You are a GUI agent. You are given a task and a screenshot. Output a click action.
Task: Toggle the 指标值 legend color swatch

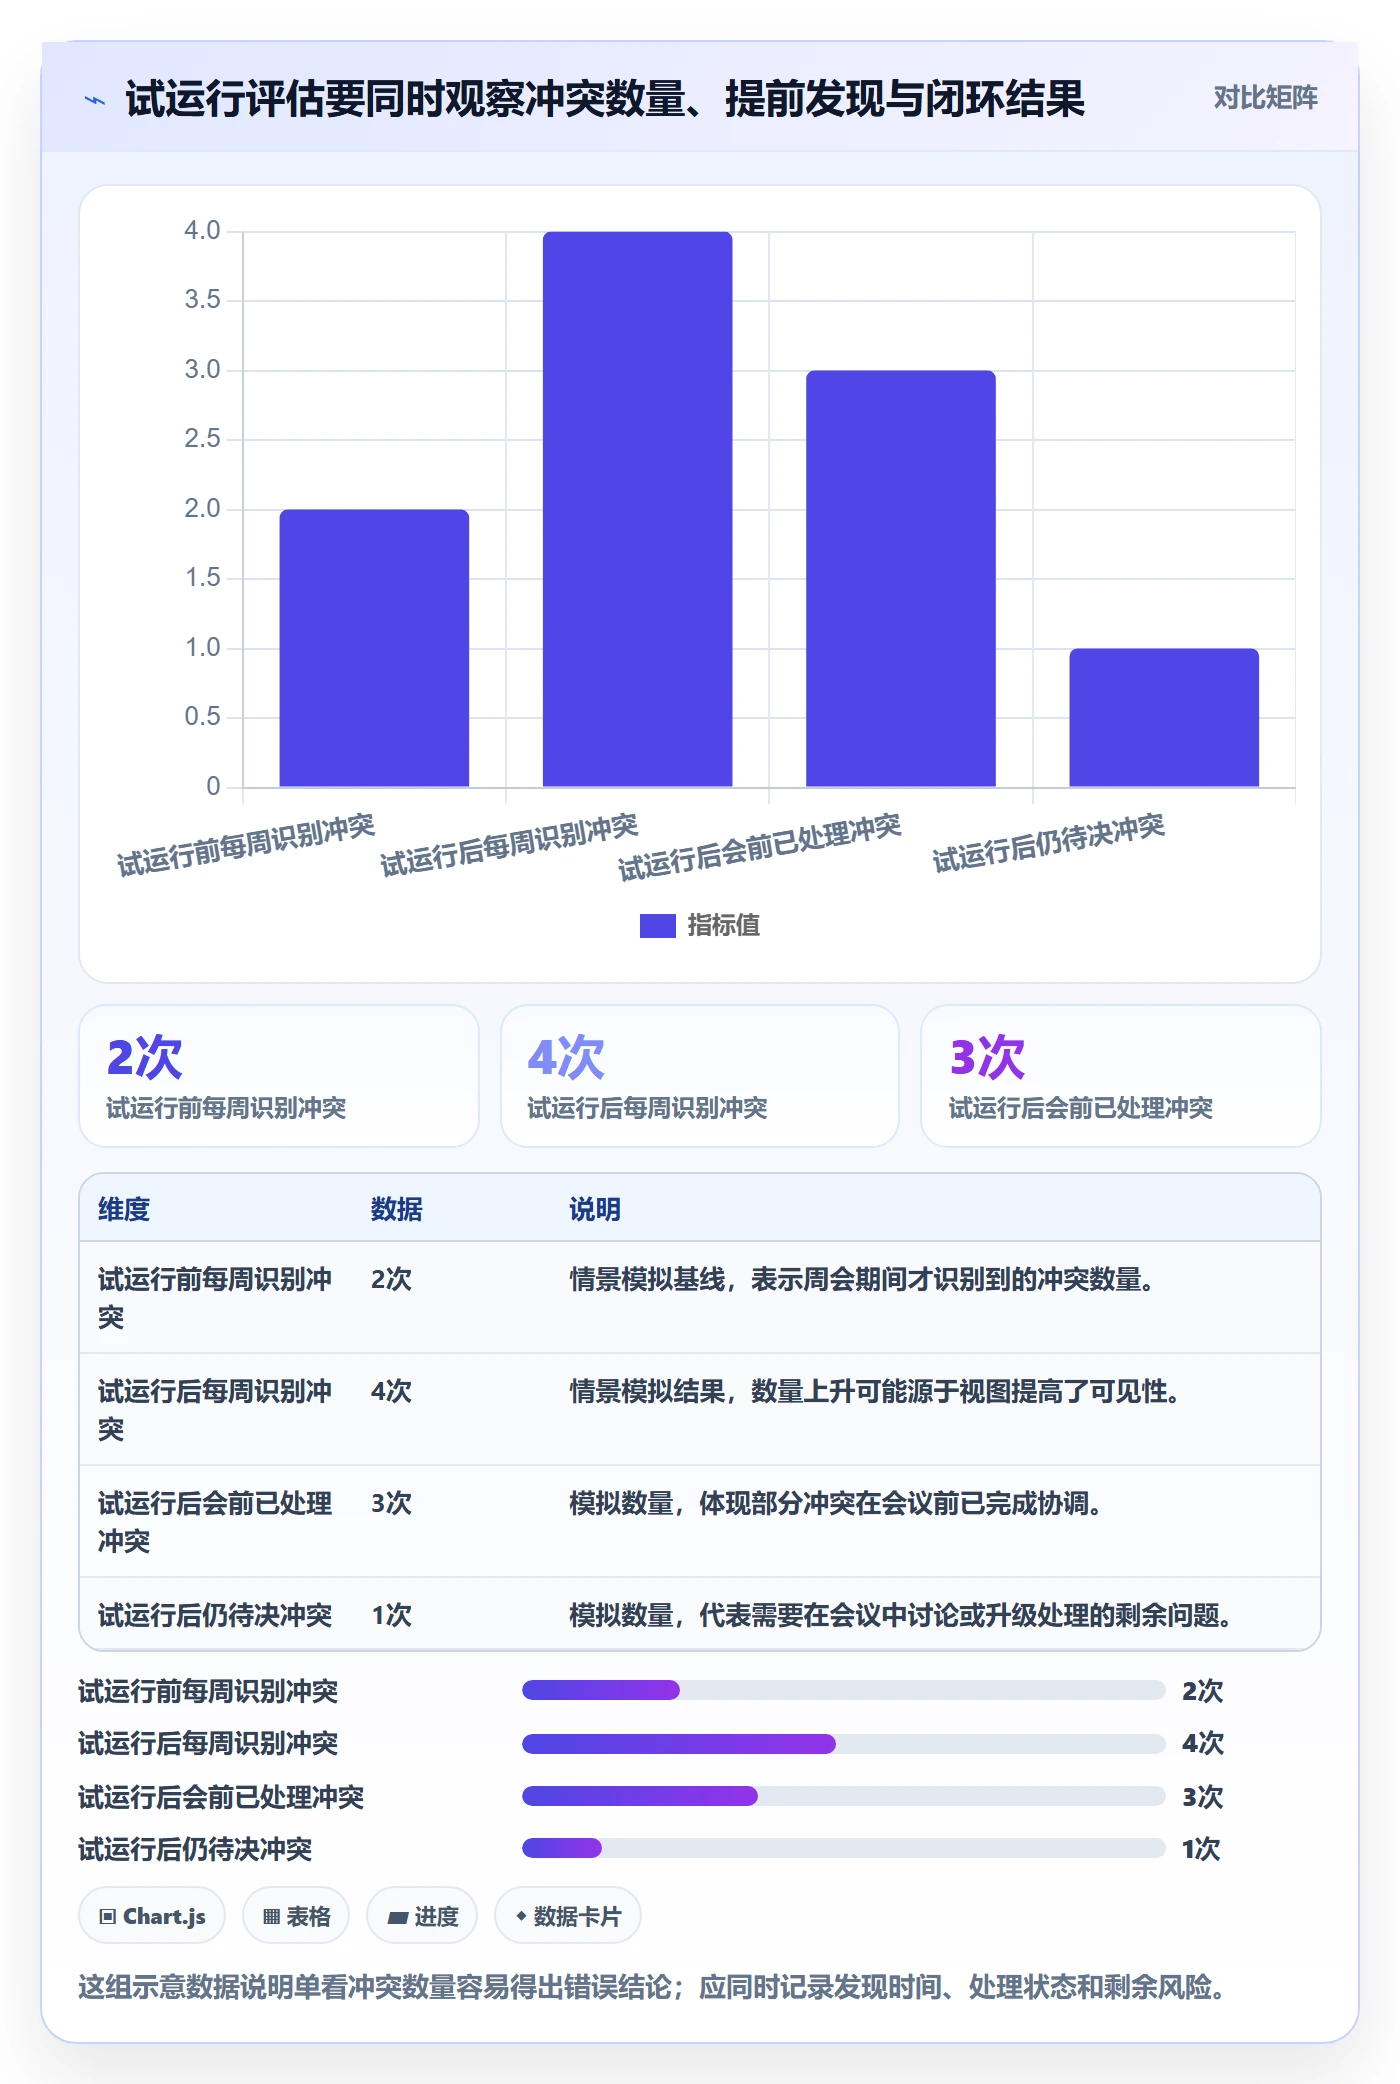pyautogui.click(x=657, y=926)
